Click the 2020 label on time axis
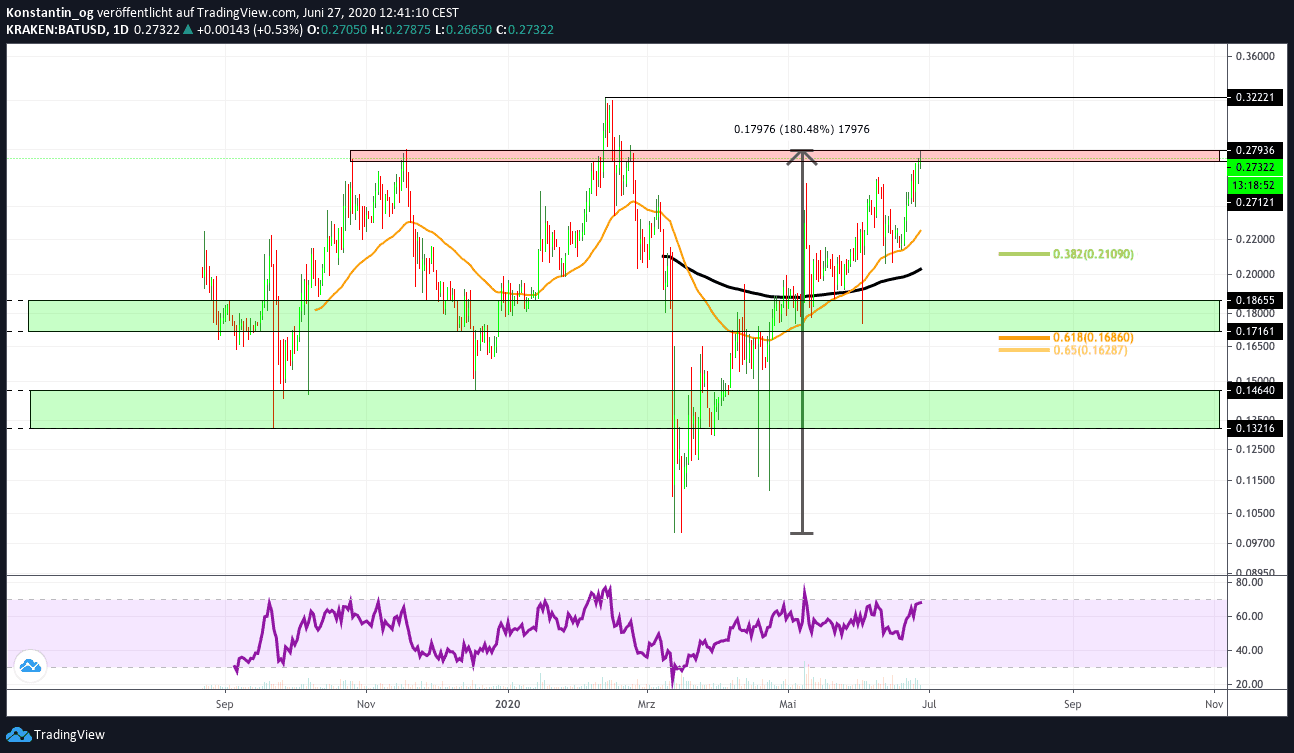The height and width of the screenshot is (753, 1294). tap(508, 704)
